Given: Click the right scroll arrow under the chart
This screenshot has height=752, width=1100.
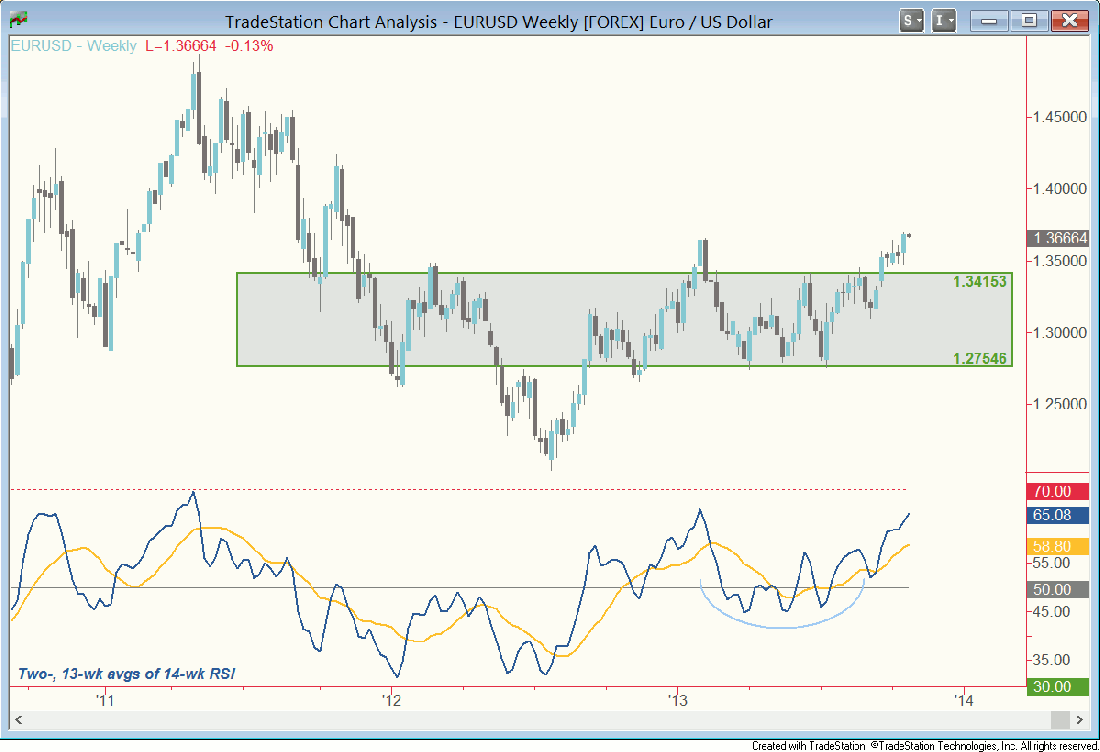Looking at the screenshot, I should point(1079,720).
